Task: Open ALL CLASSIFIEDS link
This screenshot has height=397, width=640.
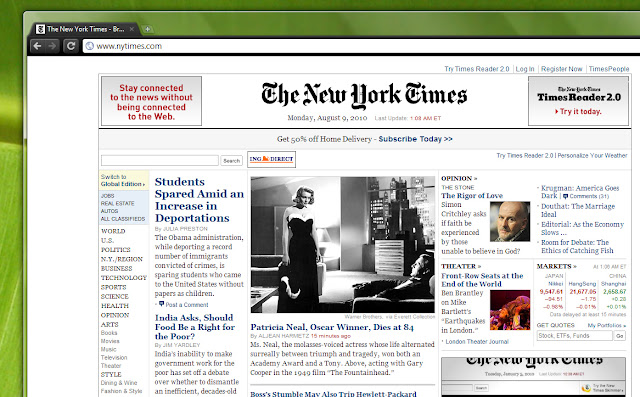Action: 123,219
